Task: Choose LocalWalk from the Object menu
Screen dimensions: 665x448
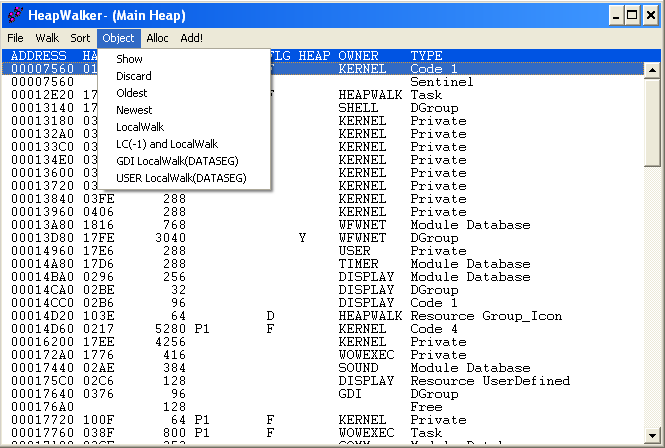Action: click(x=184, y=127)
